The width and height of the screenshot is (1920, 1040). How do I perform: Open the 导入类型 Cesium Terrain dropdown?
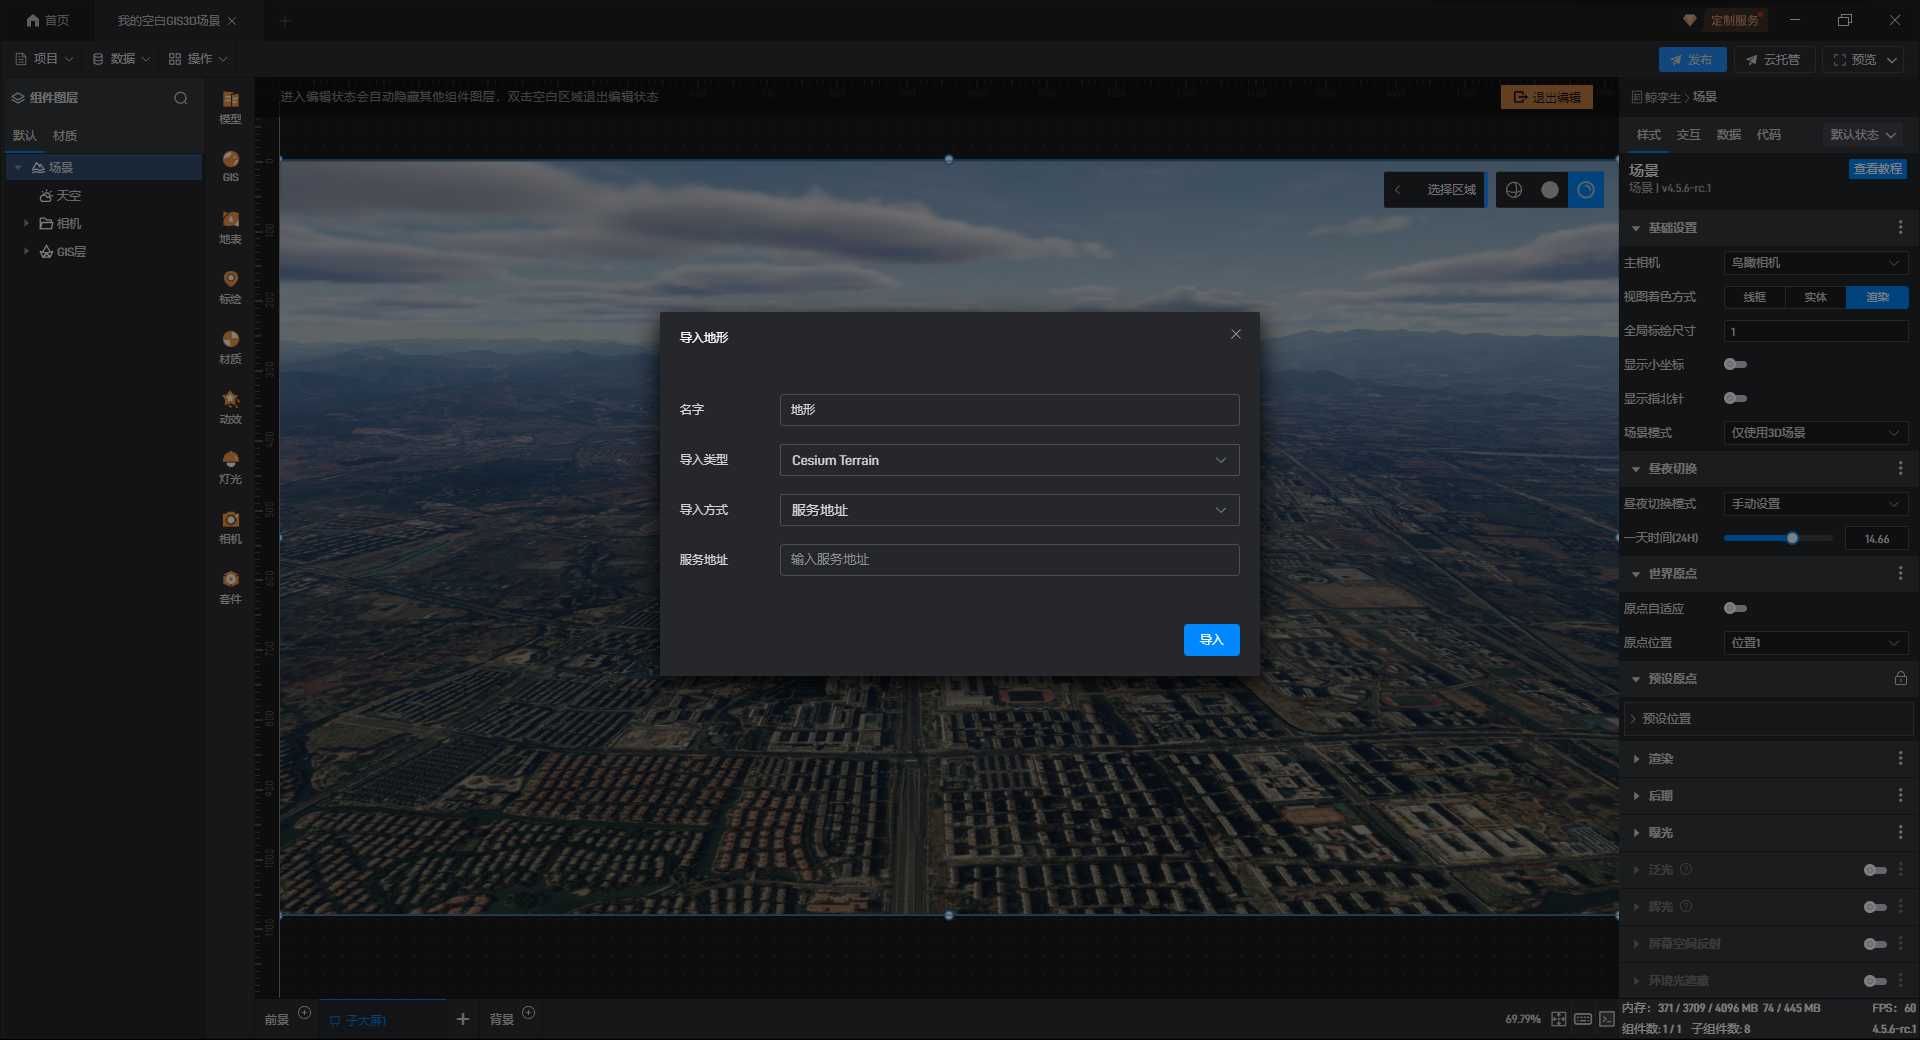coord(1009,460)
